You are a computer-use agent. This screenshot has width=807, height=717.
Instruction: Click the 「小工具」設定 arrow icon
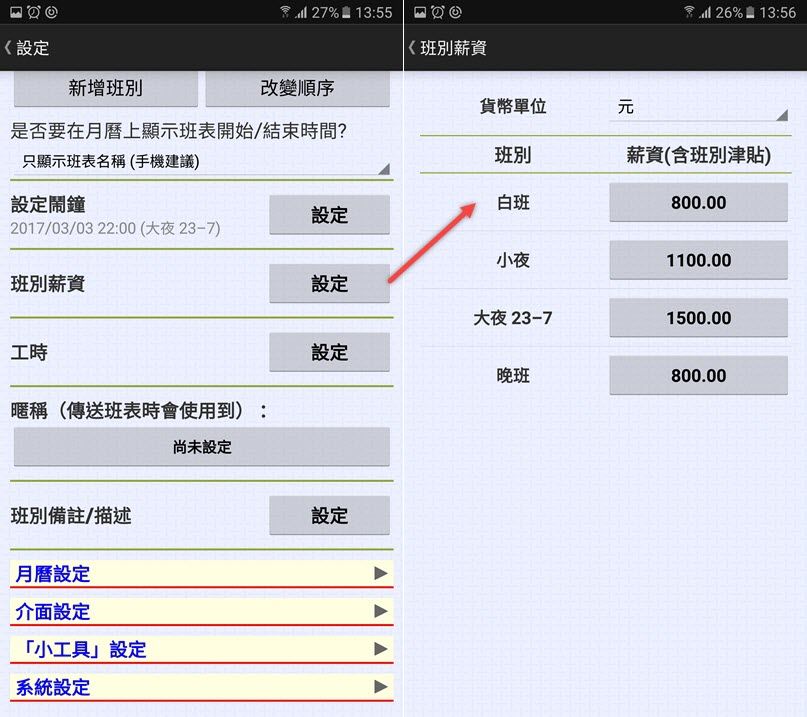tap(381, 649)
